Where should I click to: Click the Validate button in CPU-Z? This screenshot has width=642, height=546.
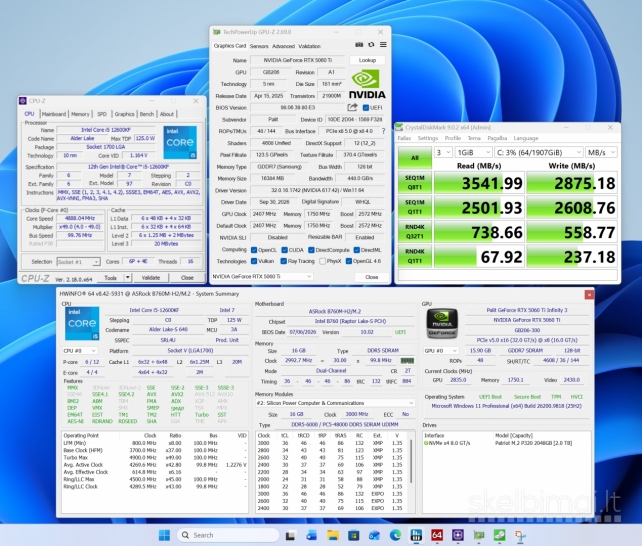pyautogui.click(x=151, y=278)
